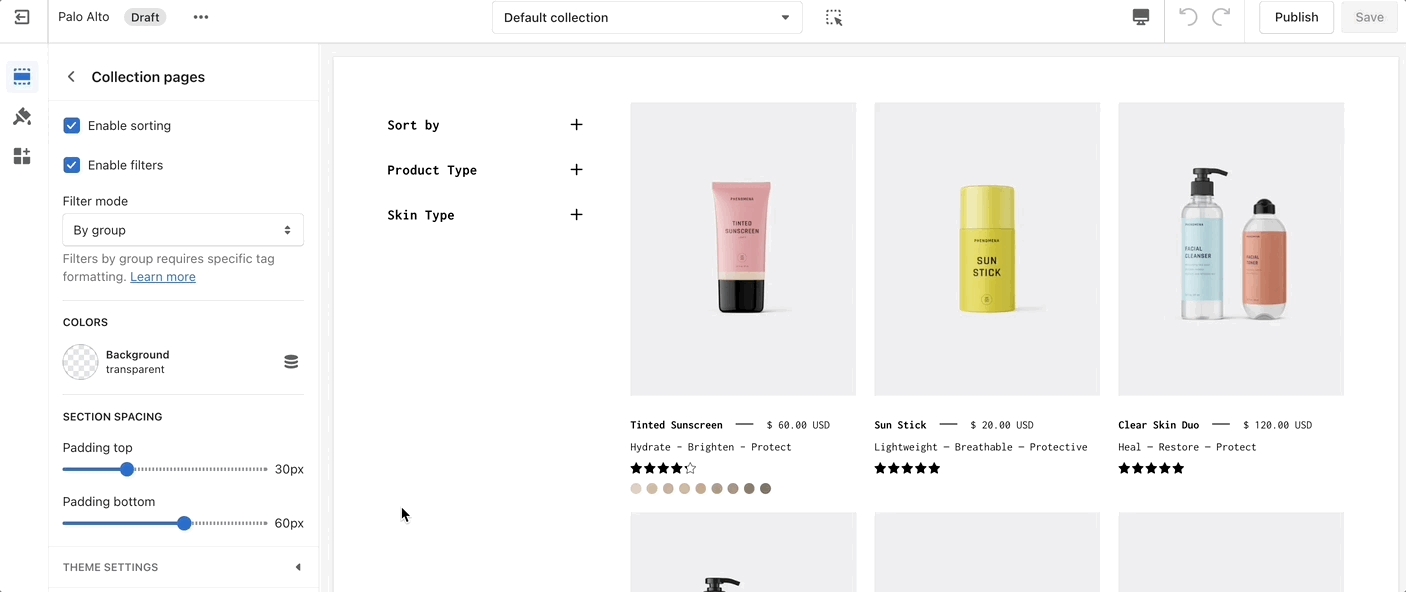Collapse the Theme Settings section
This screenshot has width=1406, height=592.
(297, 567)
